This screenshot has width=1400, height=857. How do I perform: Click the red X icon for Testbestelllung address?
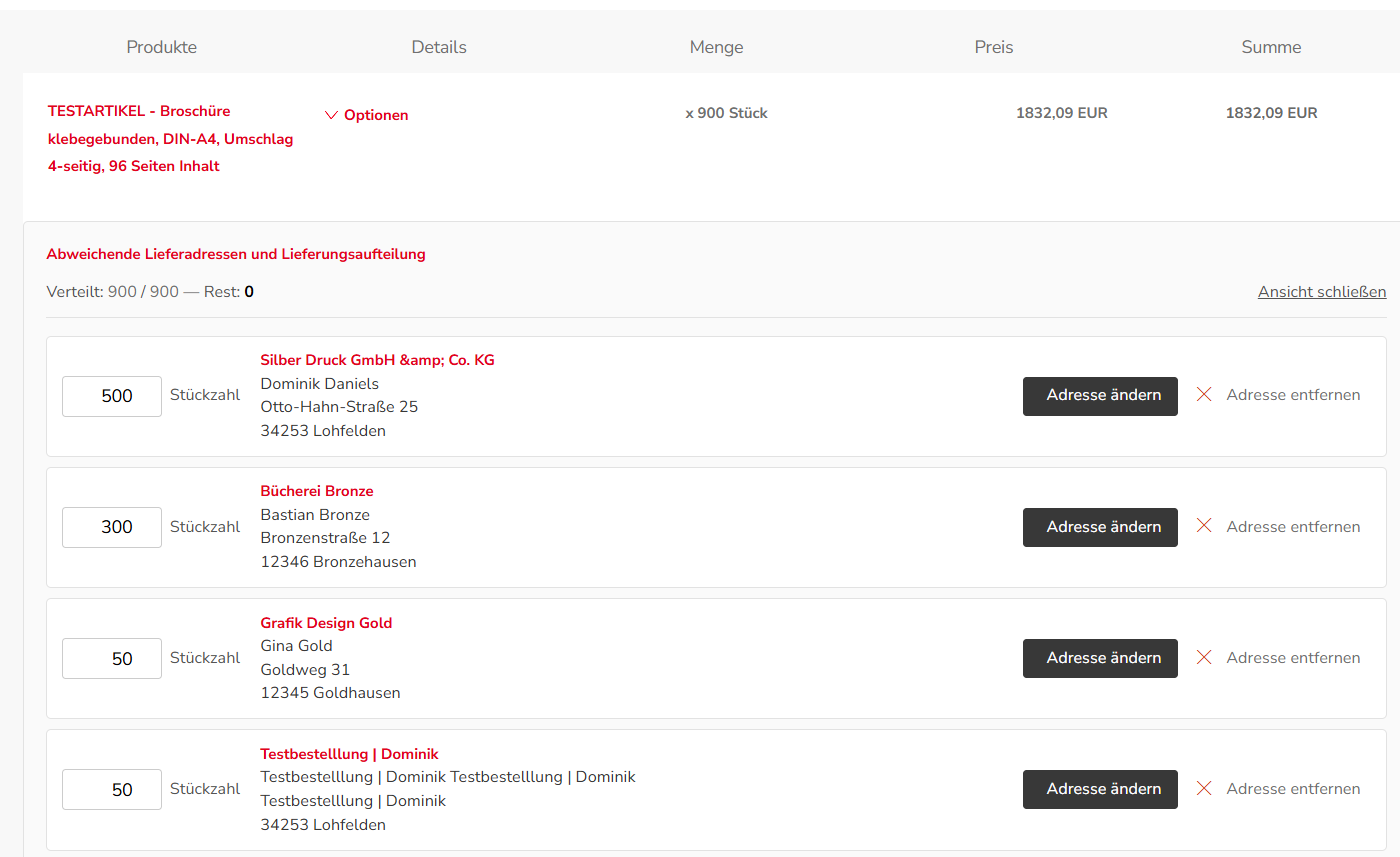(1204, 788)
